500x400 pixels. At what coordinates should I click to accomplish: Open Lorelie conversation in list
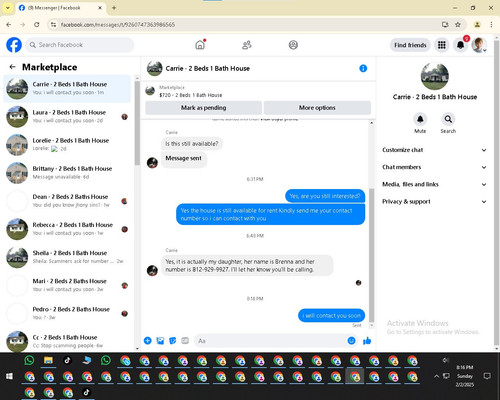click(67, 145)
